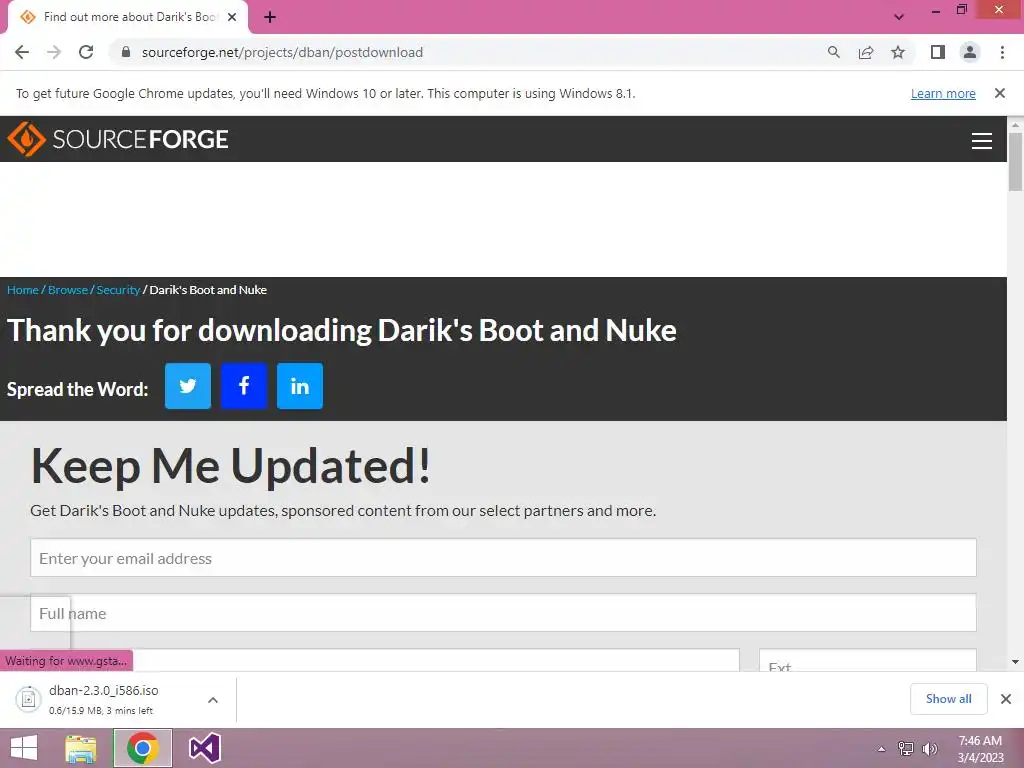Click the address bar URL

point(282,52)
